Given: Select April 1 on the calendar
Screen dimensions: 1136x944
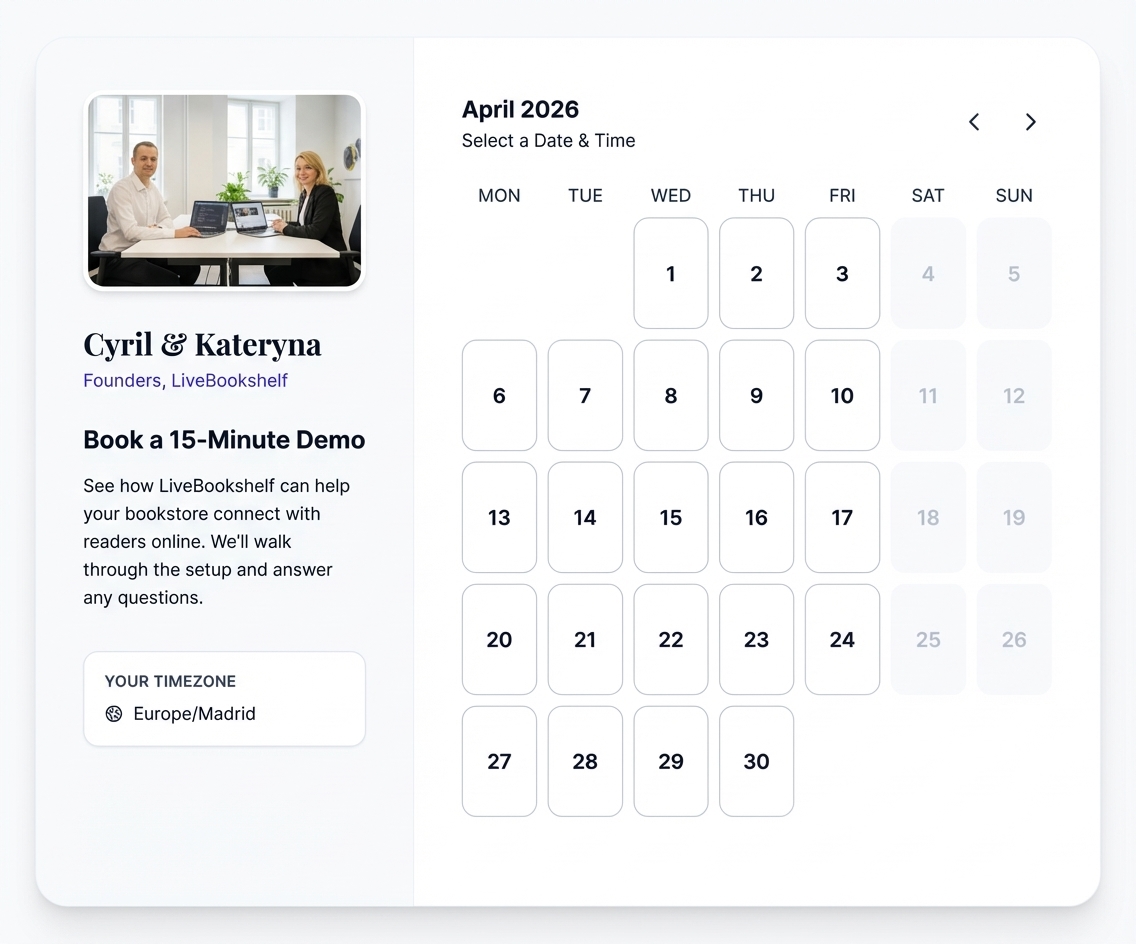Looking at the screenshot, I should (x=670, y=273).
